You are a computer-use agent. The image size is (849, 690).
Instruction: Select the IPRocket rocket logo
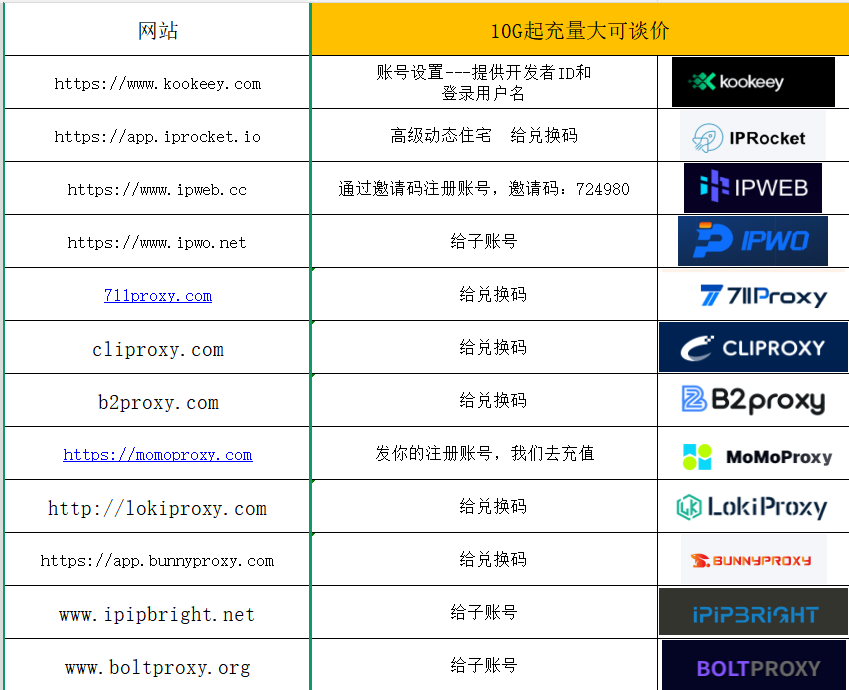coord(752,136)
